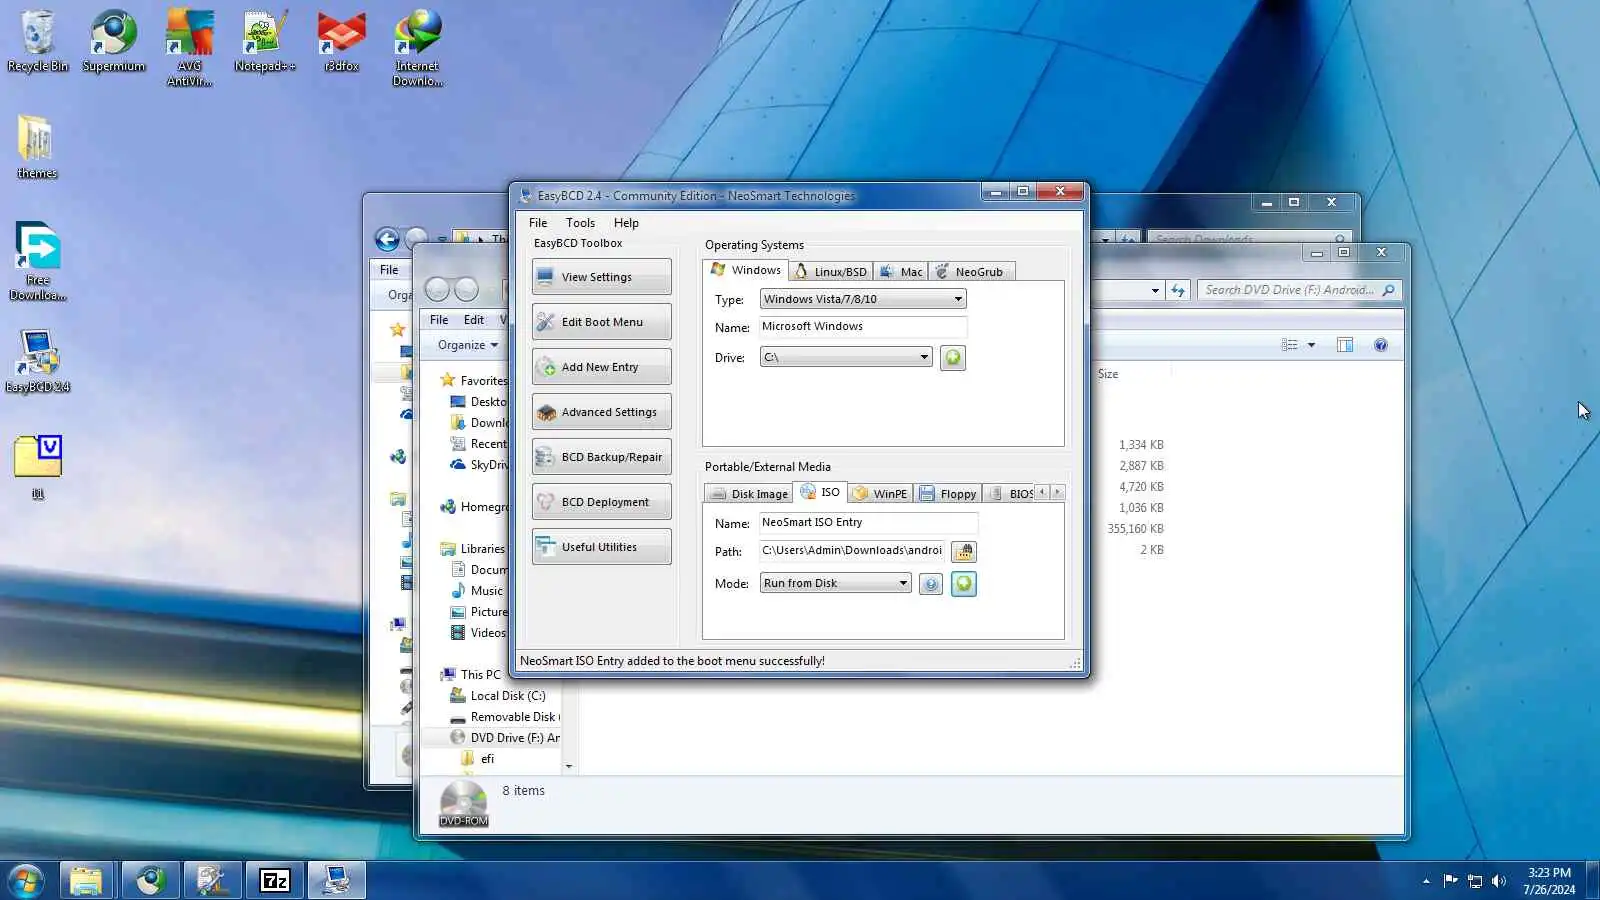Click the green add entry icon beside Mode
The image size is (1600, 900).
964,584
